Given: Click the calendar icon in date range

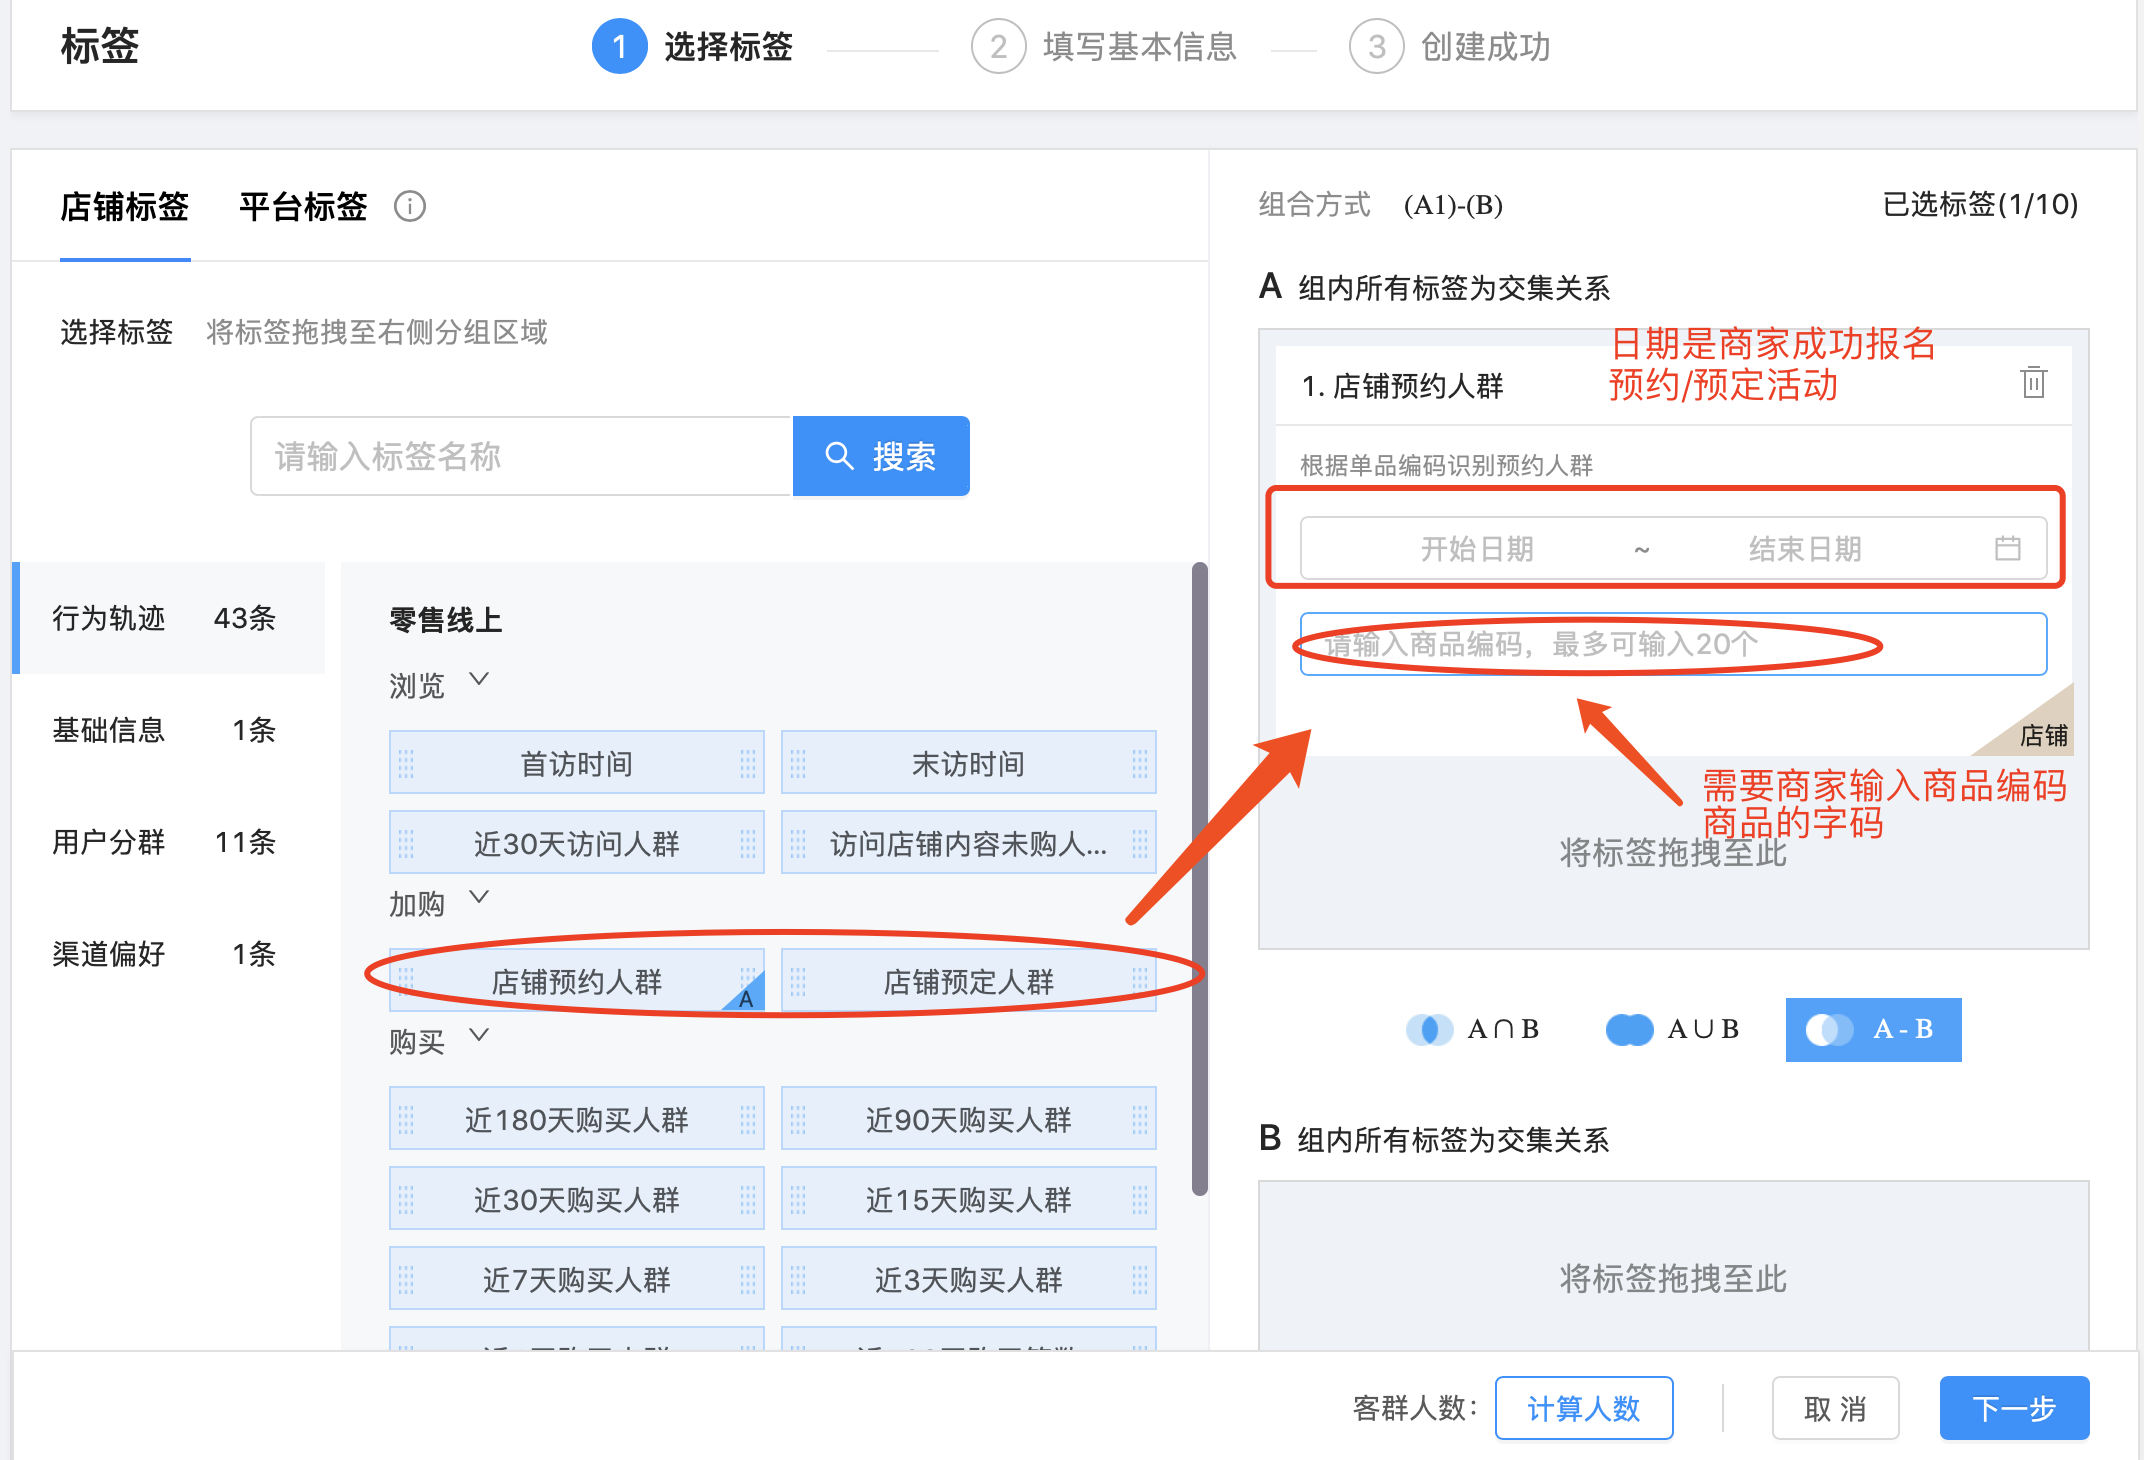Looking at the screenshot, I should click(2007, 548).
